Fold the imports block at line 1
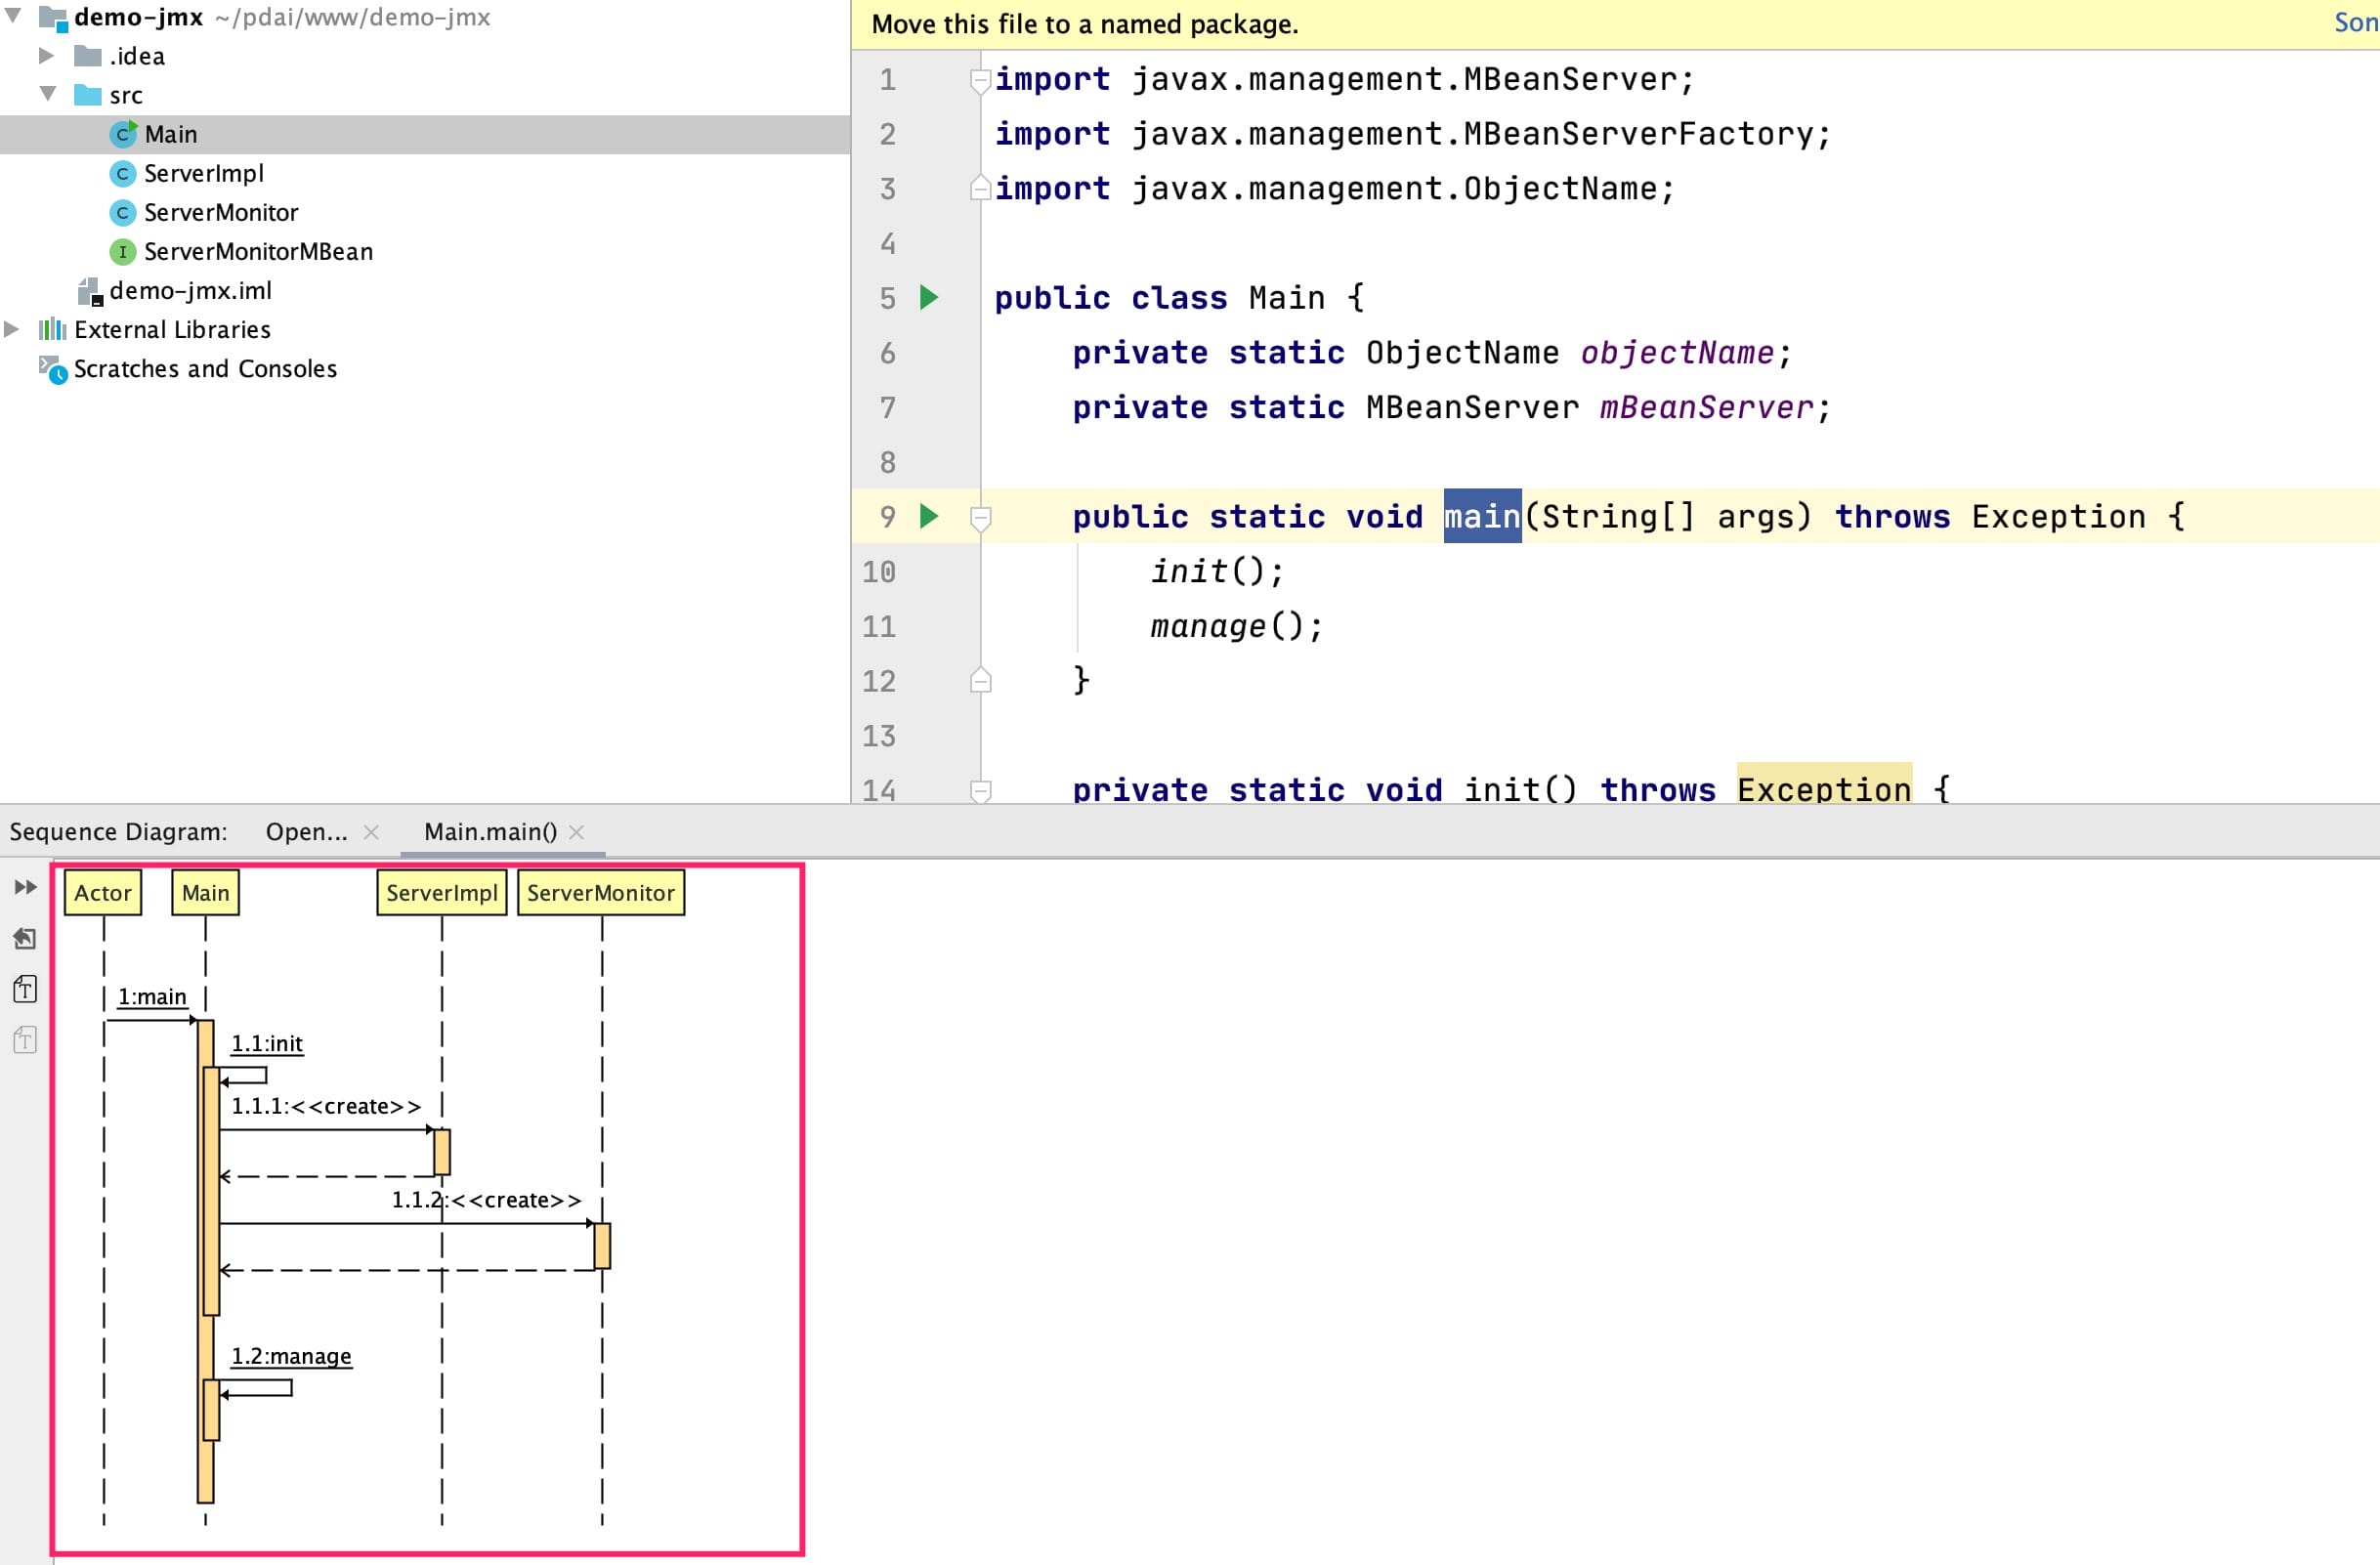 tap(980, 80)
